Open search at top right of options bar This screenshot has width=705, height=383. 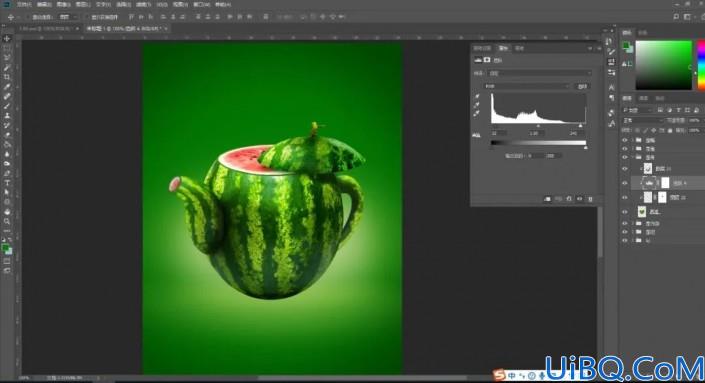[676, 17]
